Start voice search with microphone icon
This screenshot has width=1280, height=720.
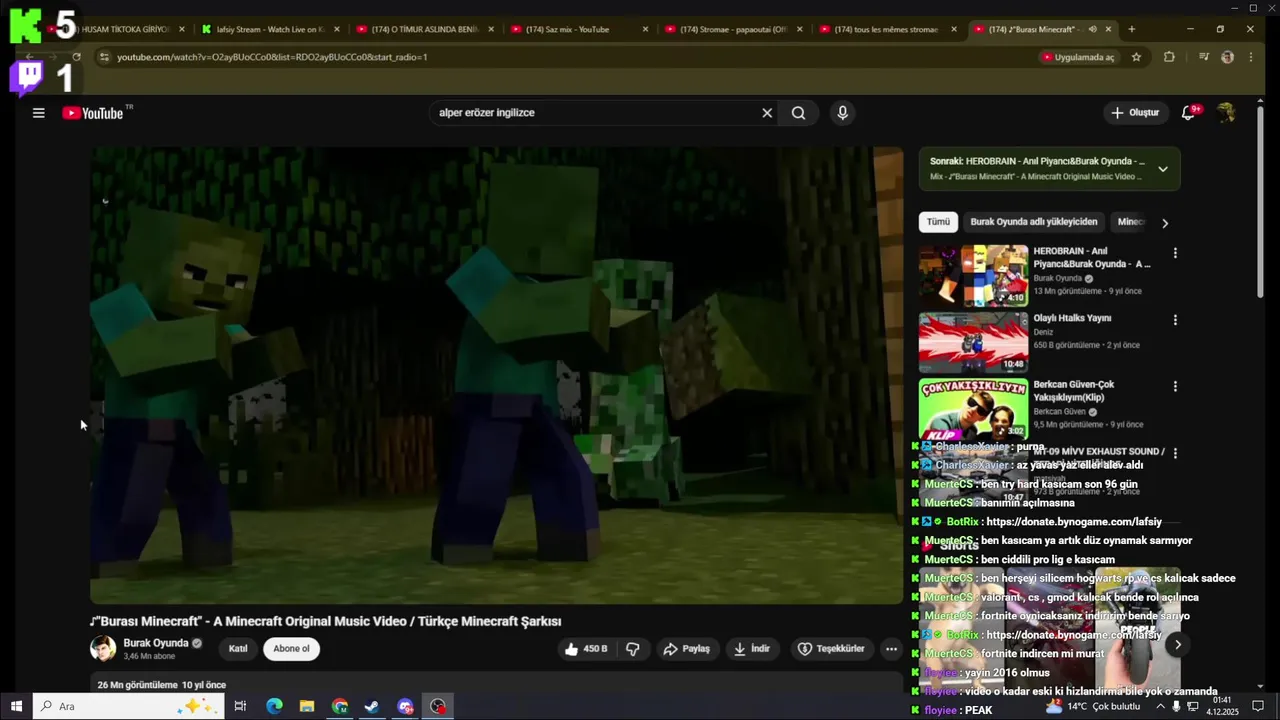click(842, 113)
